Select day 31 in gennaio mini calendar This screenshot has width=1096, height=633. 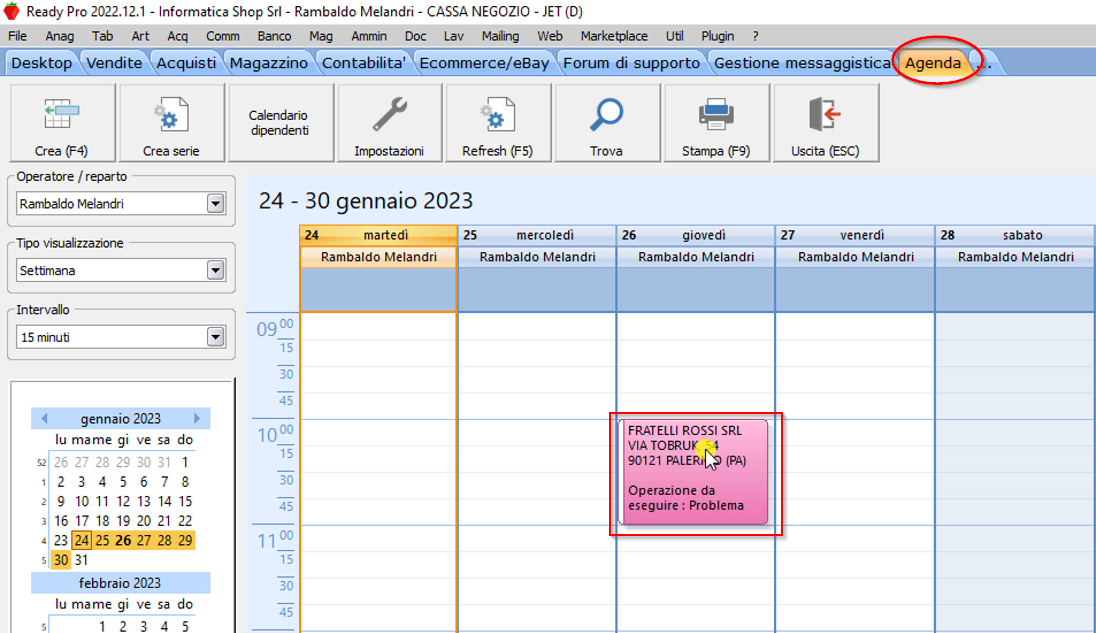pyautogui.click(x=82, y=560)
